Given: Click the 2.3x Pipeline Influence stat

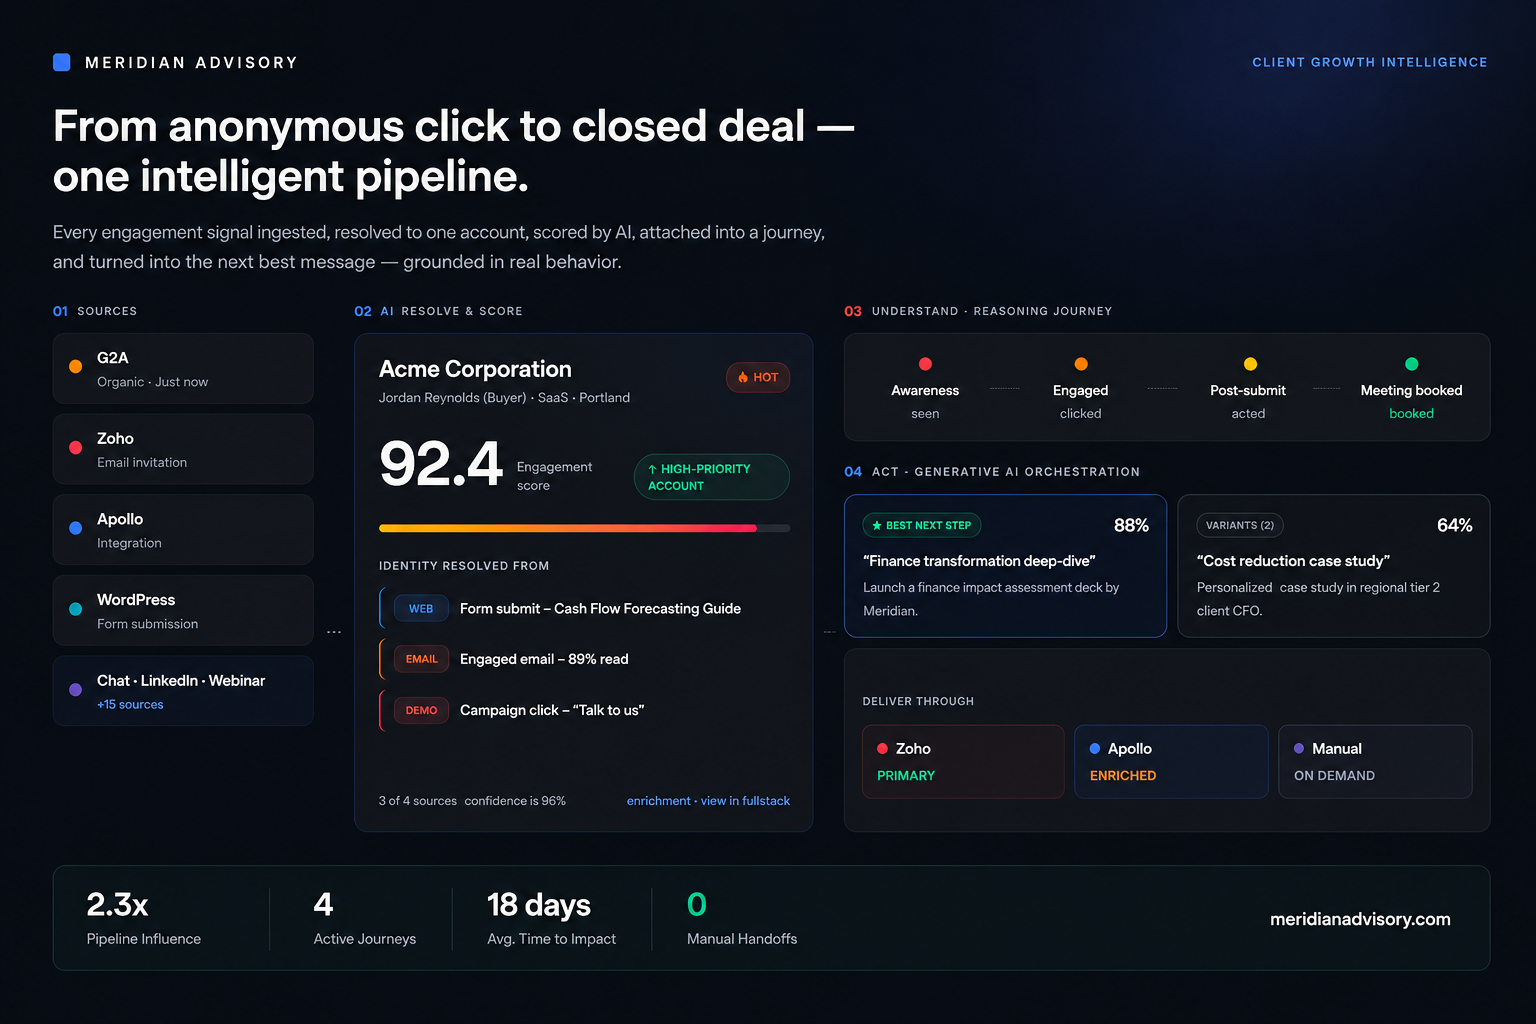Looking at the screenshot, I should (x=144, y=918).
